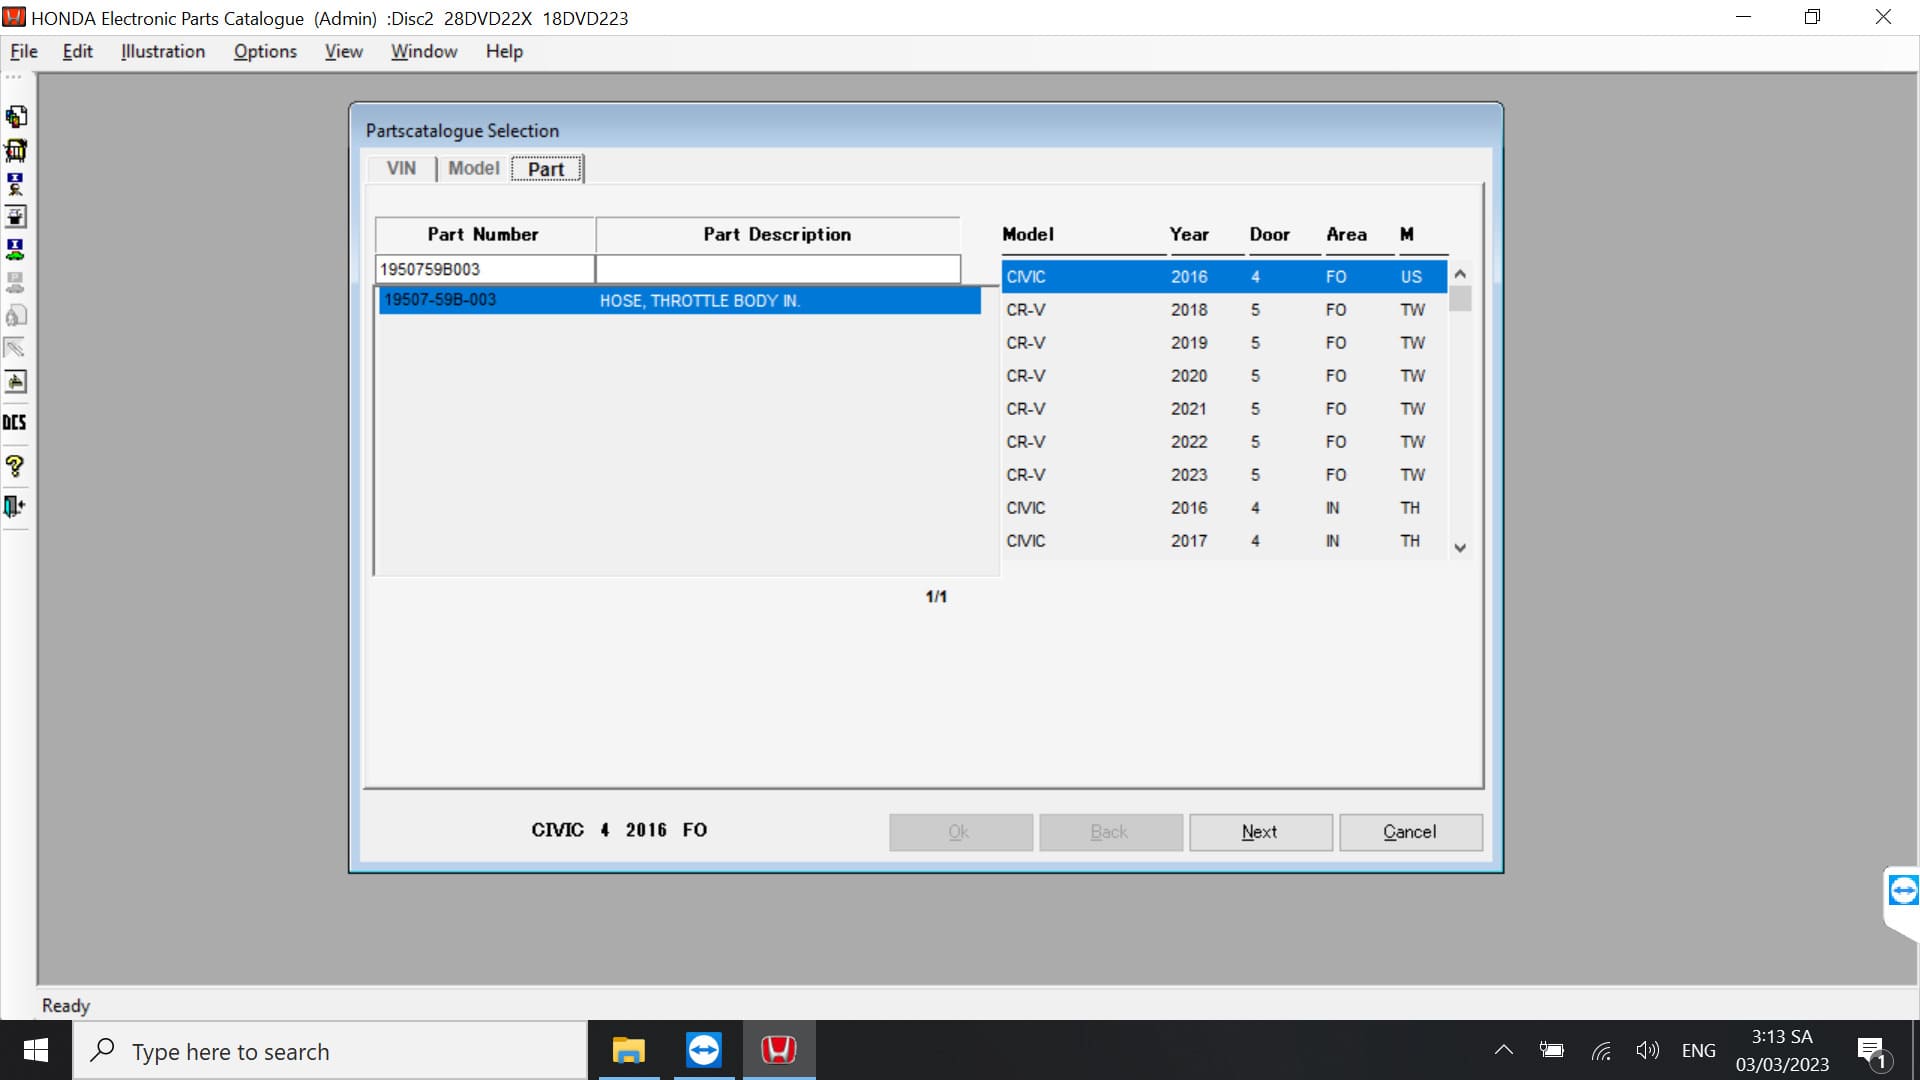Click the Cancel button
This screenshot has height=1080, width=1920.
1410,832
